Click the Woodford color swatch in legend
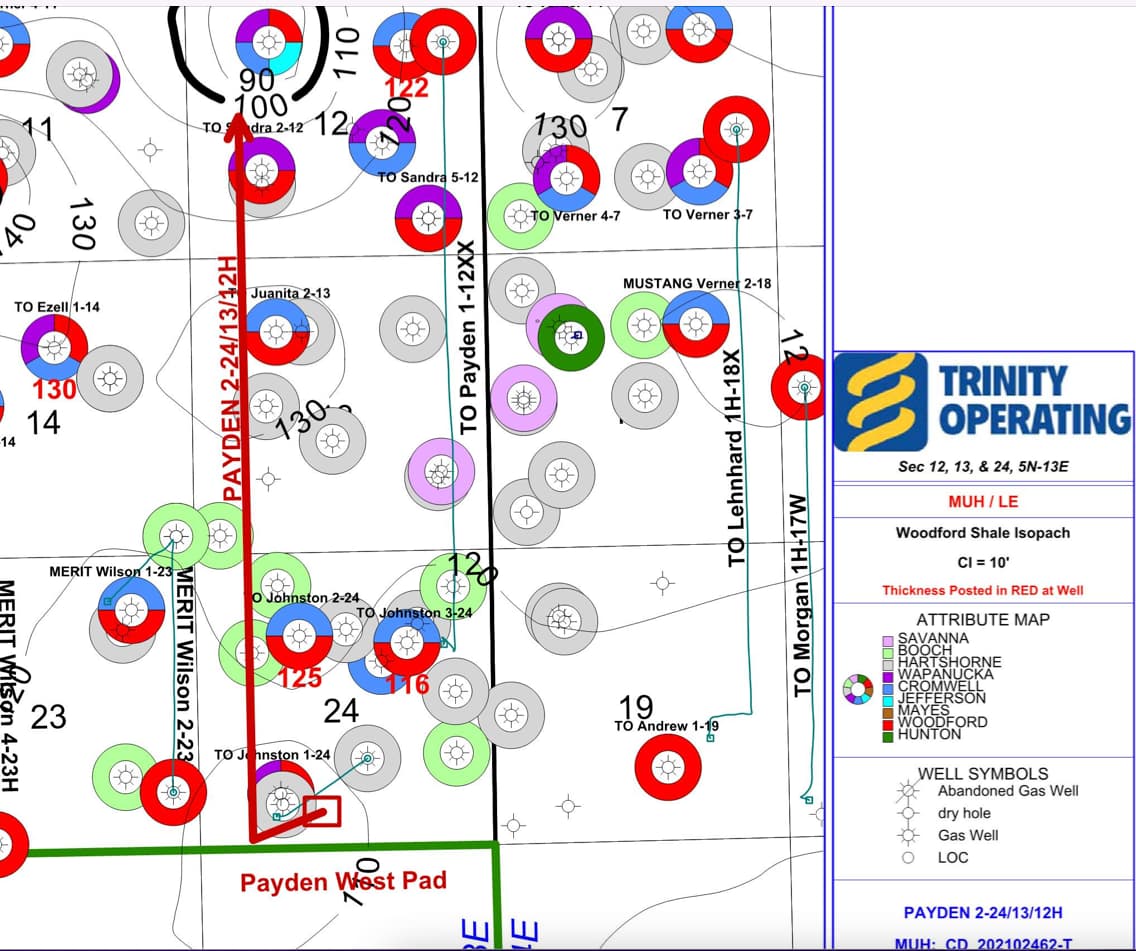The image size is (1136, 951). pyautogui.click(x=888, y=724)
